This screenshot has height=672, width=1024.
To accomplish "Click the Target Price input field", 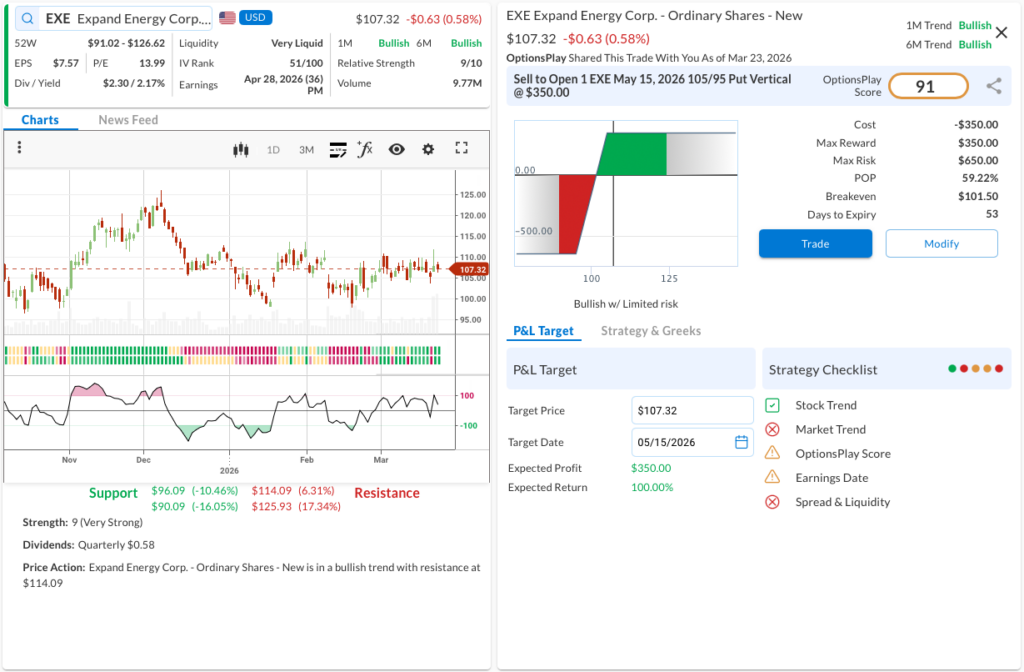I will click(x=692, y=410).
